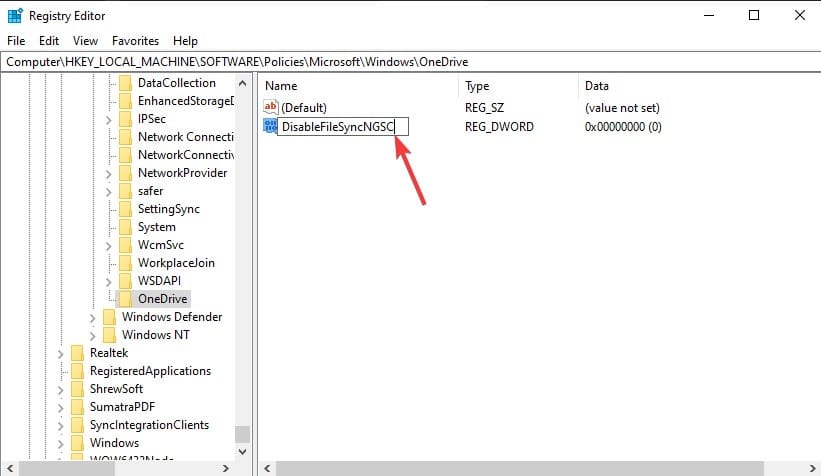Click the Network Connecti folder icon

pos(126,137)
